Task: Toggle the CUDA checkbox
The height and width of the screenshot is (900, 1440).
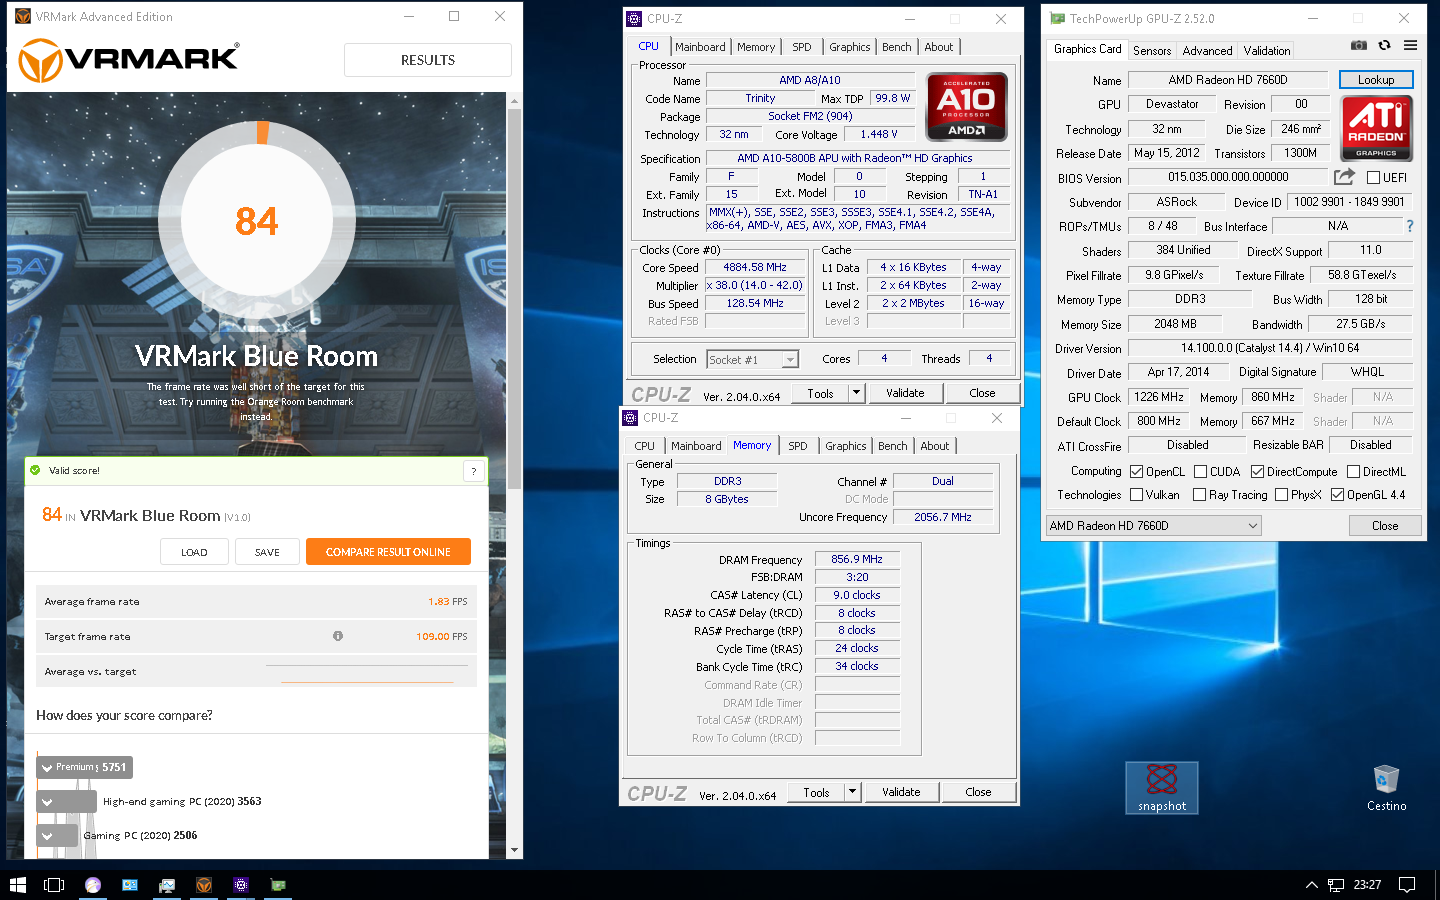Action: pyautogui.click(x=1200, y=472)
